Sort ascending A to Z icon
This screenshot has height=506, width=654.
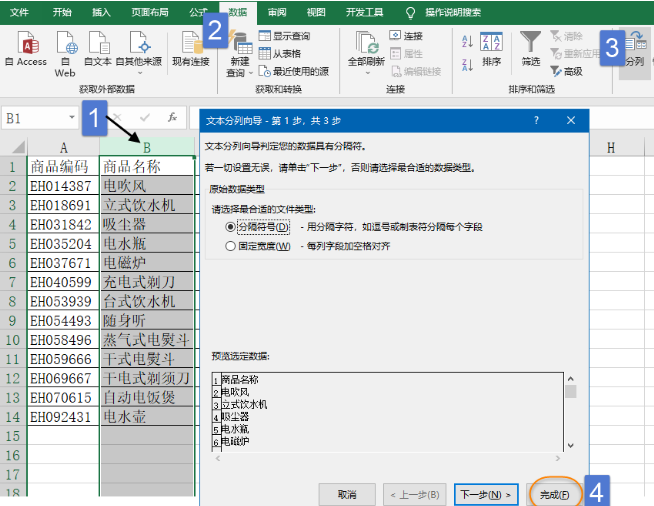point(467,41)
